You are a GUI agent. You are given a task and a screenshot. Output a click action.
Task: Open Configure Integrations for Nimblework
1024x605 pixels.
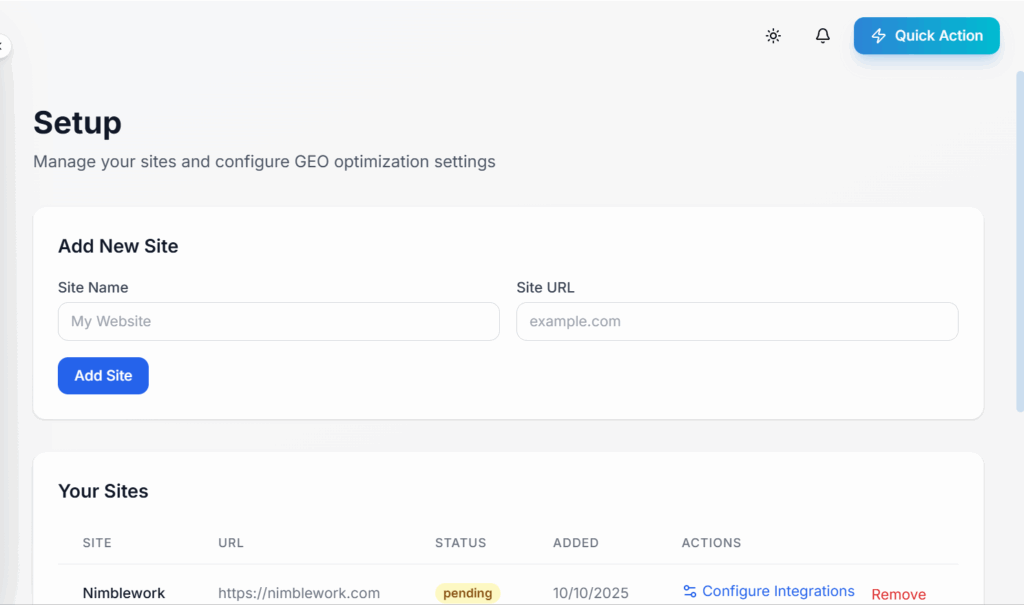coord(778,591)
